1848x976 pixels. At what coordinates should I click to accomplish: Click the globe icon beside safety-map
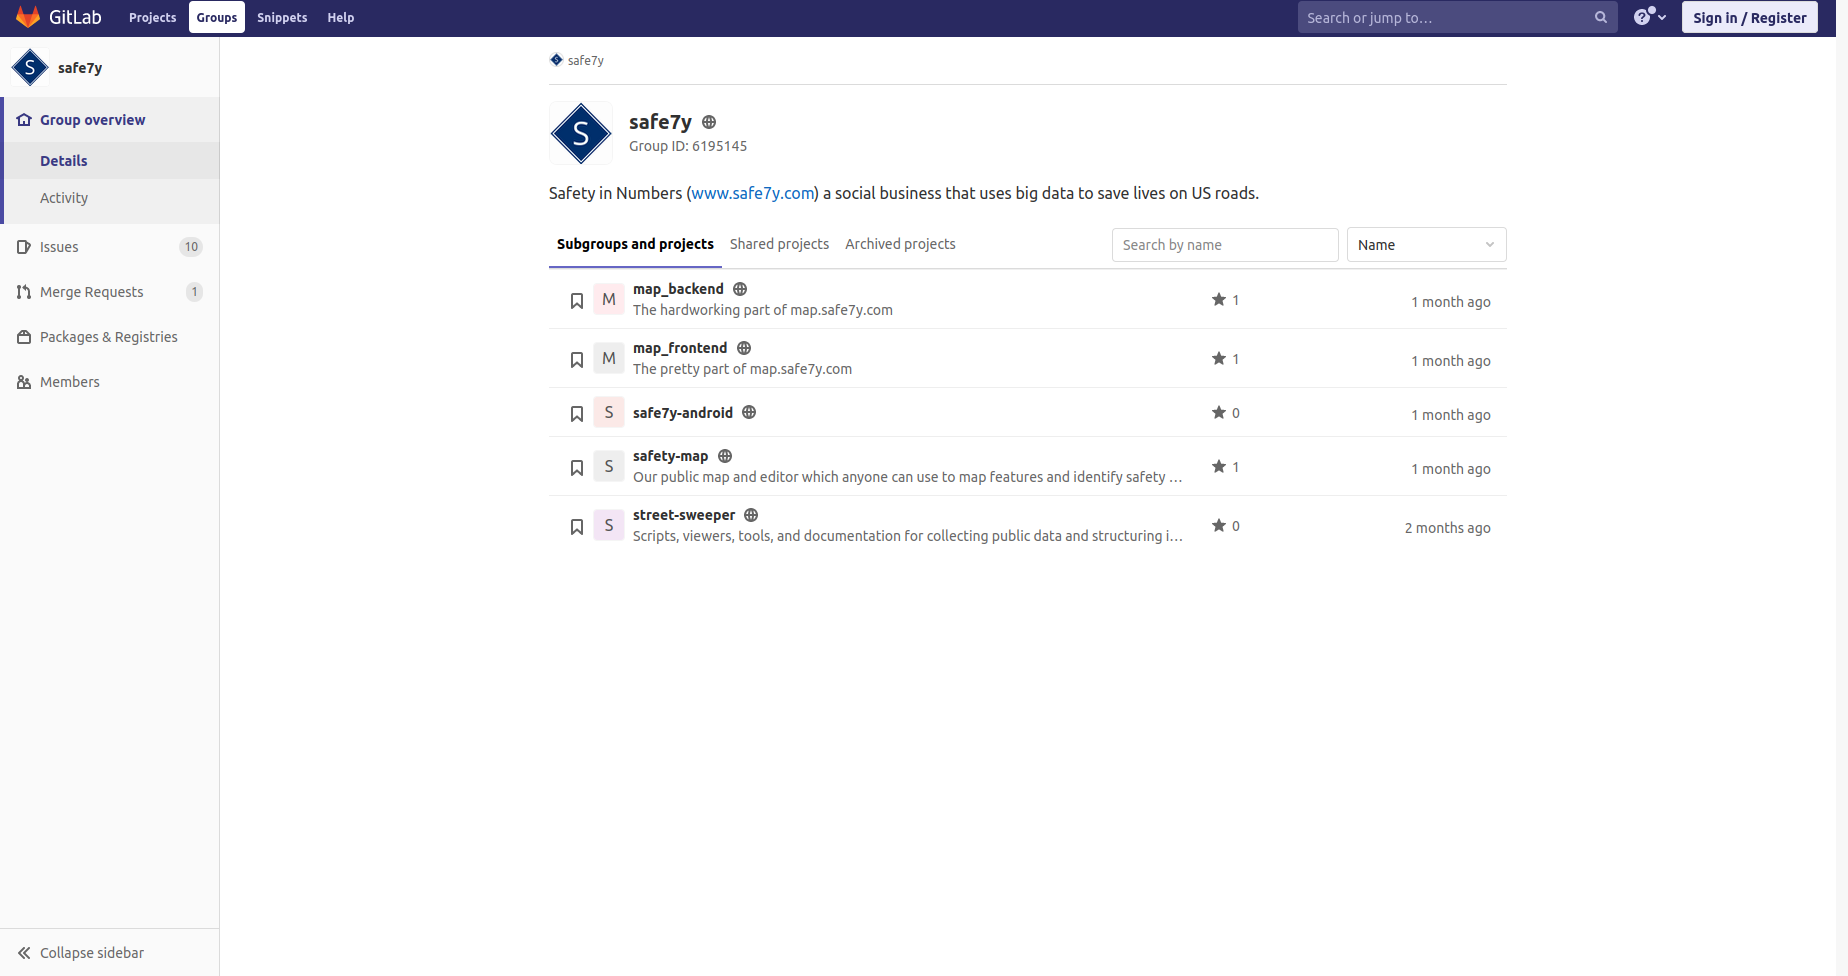725,456
